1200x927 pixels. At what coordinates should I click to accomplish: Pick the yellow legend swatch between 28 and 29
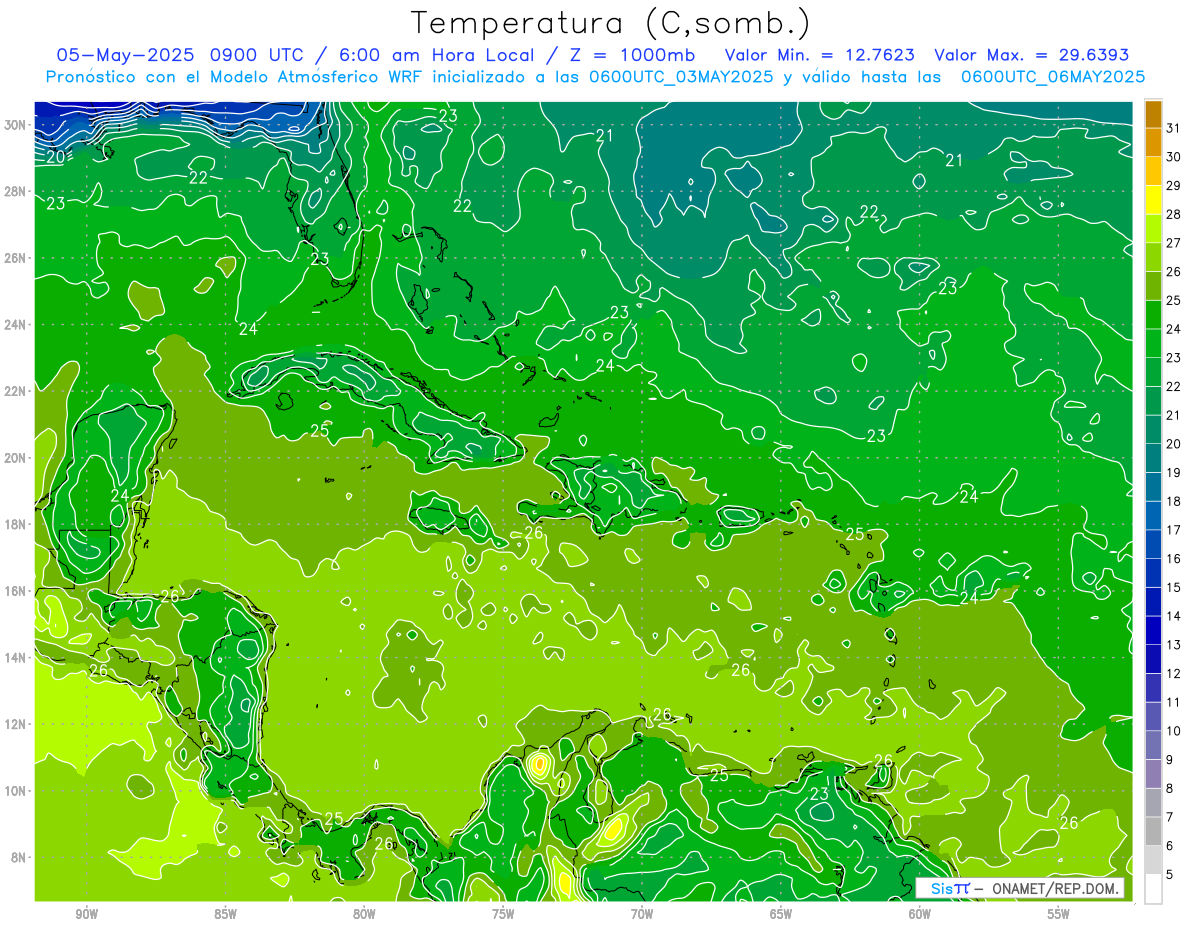(1153, 199)
